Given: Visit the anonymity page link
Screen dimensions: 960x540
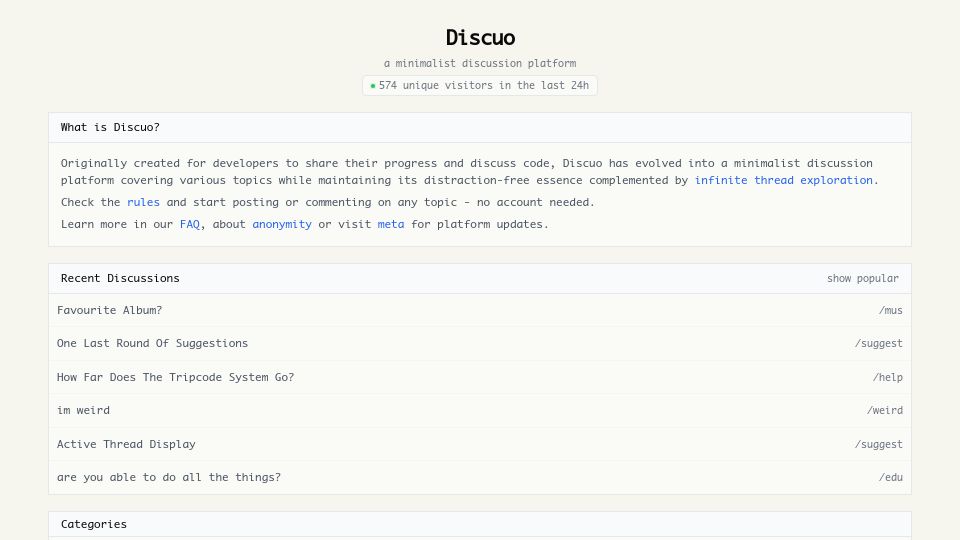Looking at the screenshot, I should coord(282,224).
